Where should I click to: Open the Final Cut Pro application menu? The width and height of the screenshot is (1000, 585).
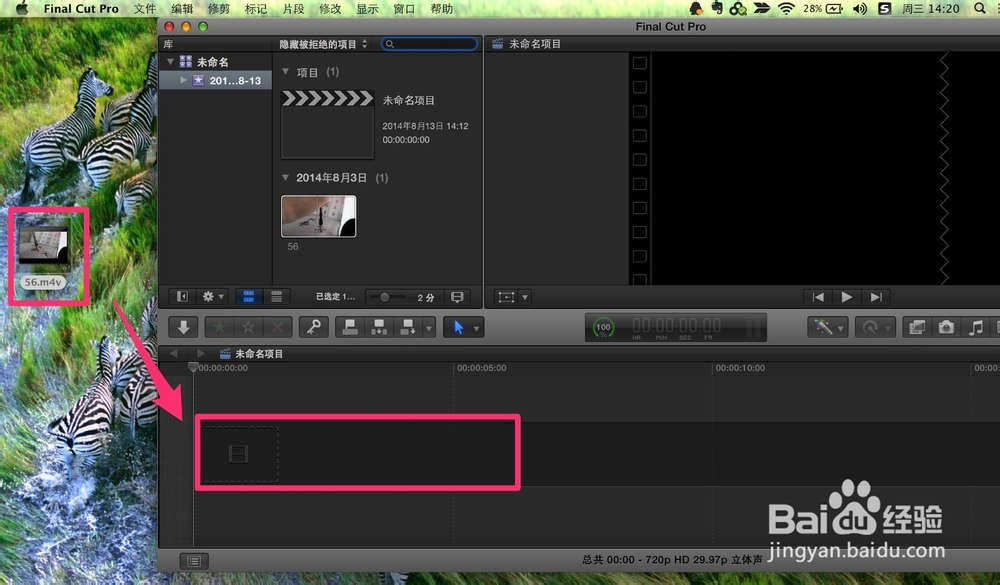coord(81,8)
